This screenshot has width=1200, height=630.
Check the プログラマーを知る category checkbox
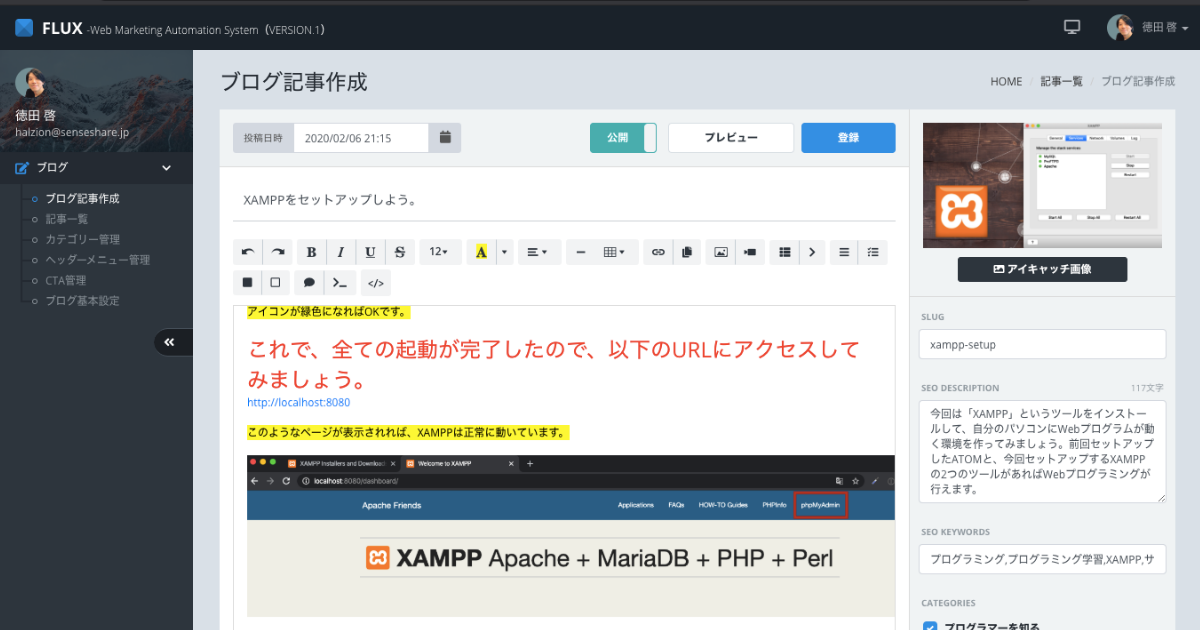930,627
